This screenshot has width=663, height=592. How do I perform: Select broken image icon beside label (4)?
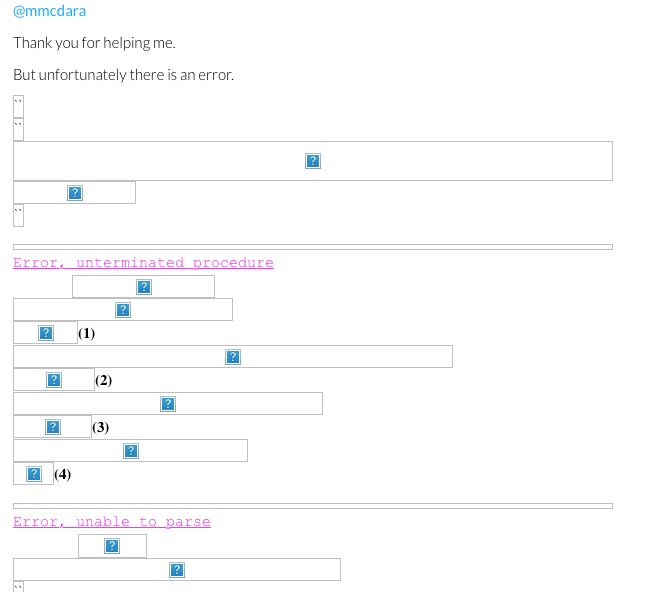pyautogui.click(x=34, y=474)
